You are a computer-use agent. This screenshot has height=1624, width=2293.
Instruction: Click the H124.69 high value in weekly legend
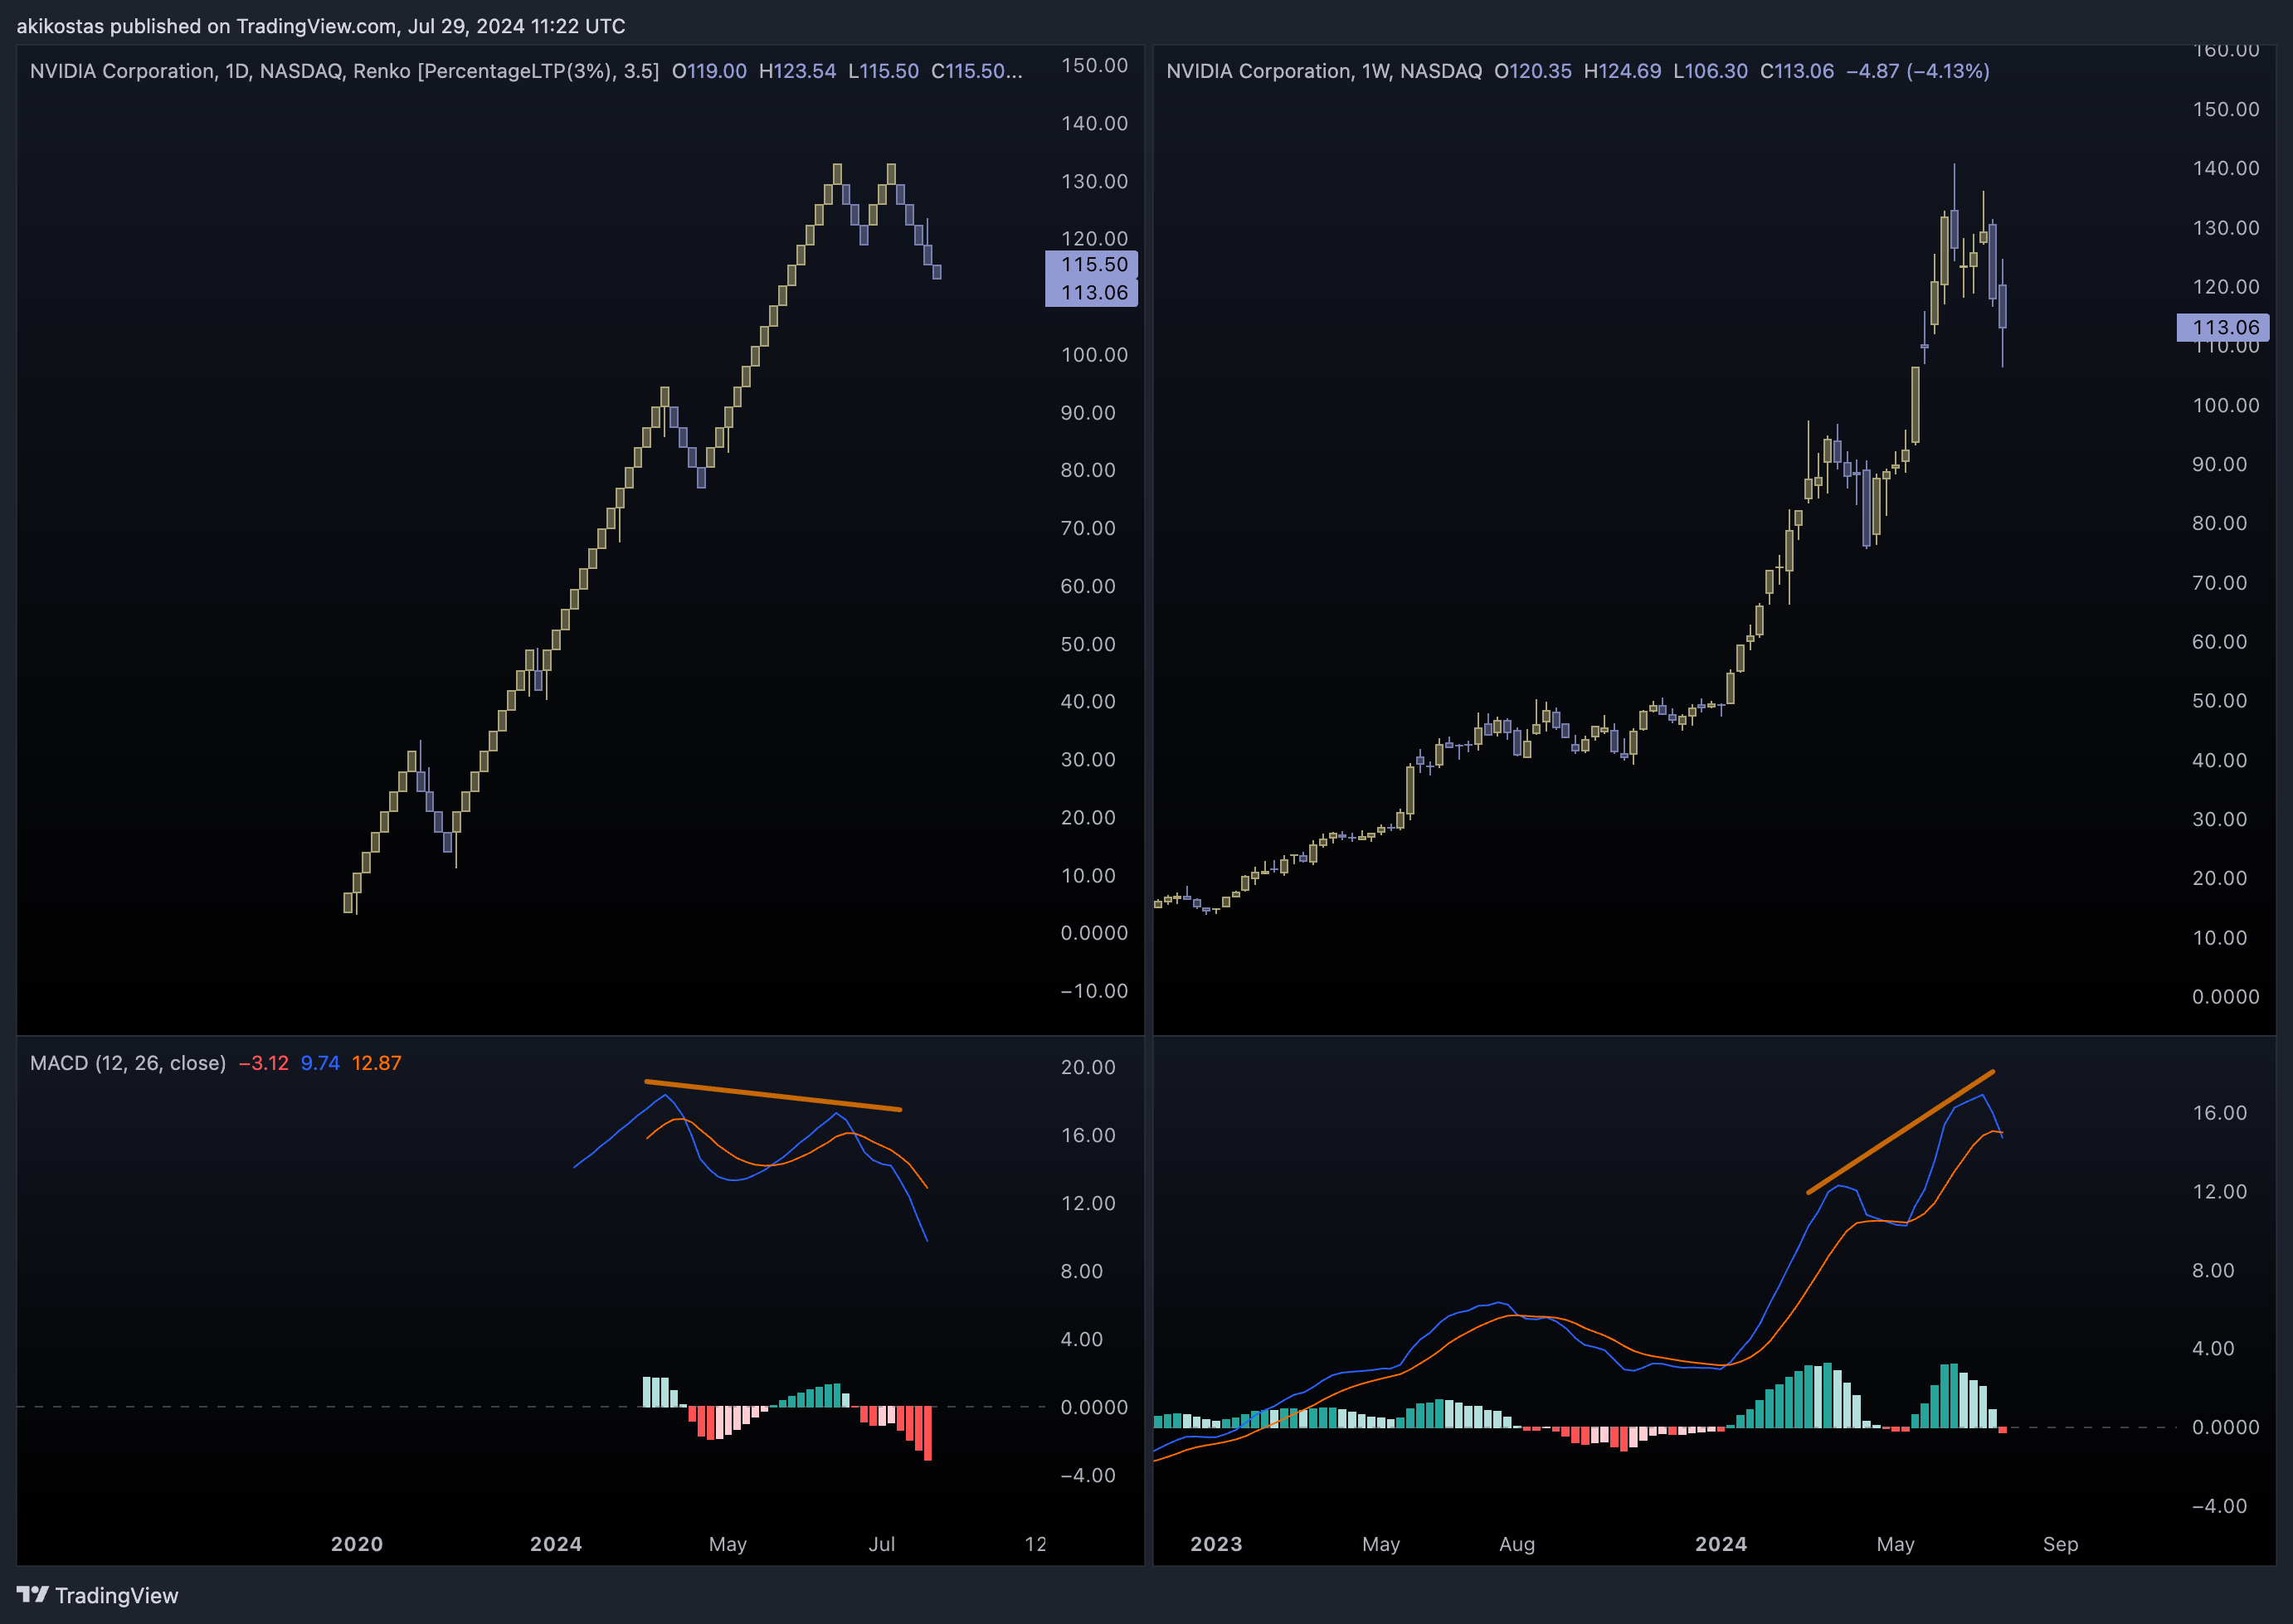coord(1622,71)
